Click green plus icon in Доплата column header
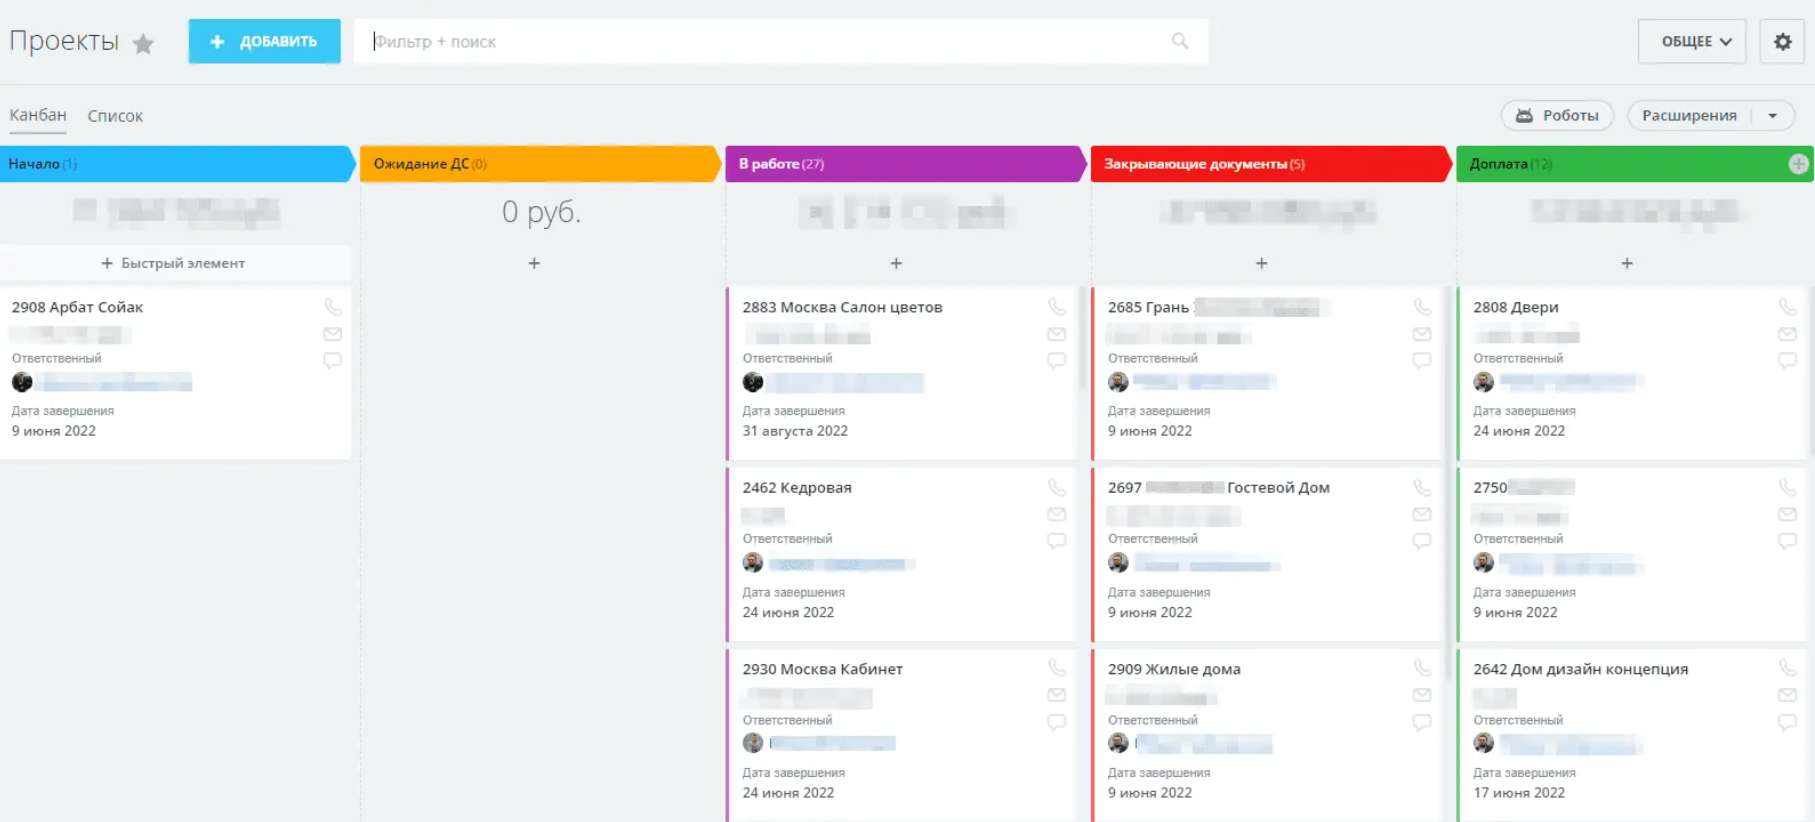This screenshot has width=1815, height=822. click(x=1798, y=164)
